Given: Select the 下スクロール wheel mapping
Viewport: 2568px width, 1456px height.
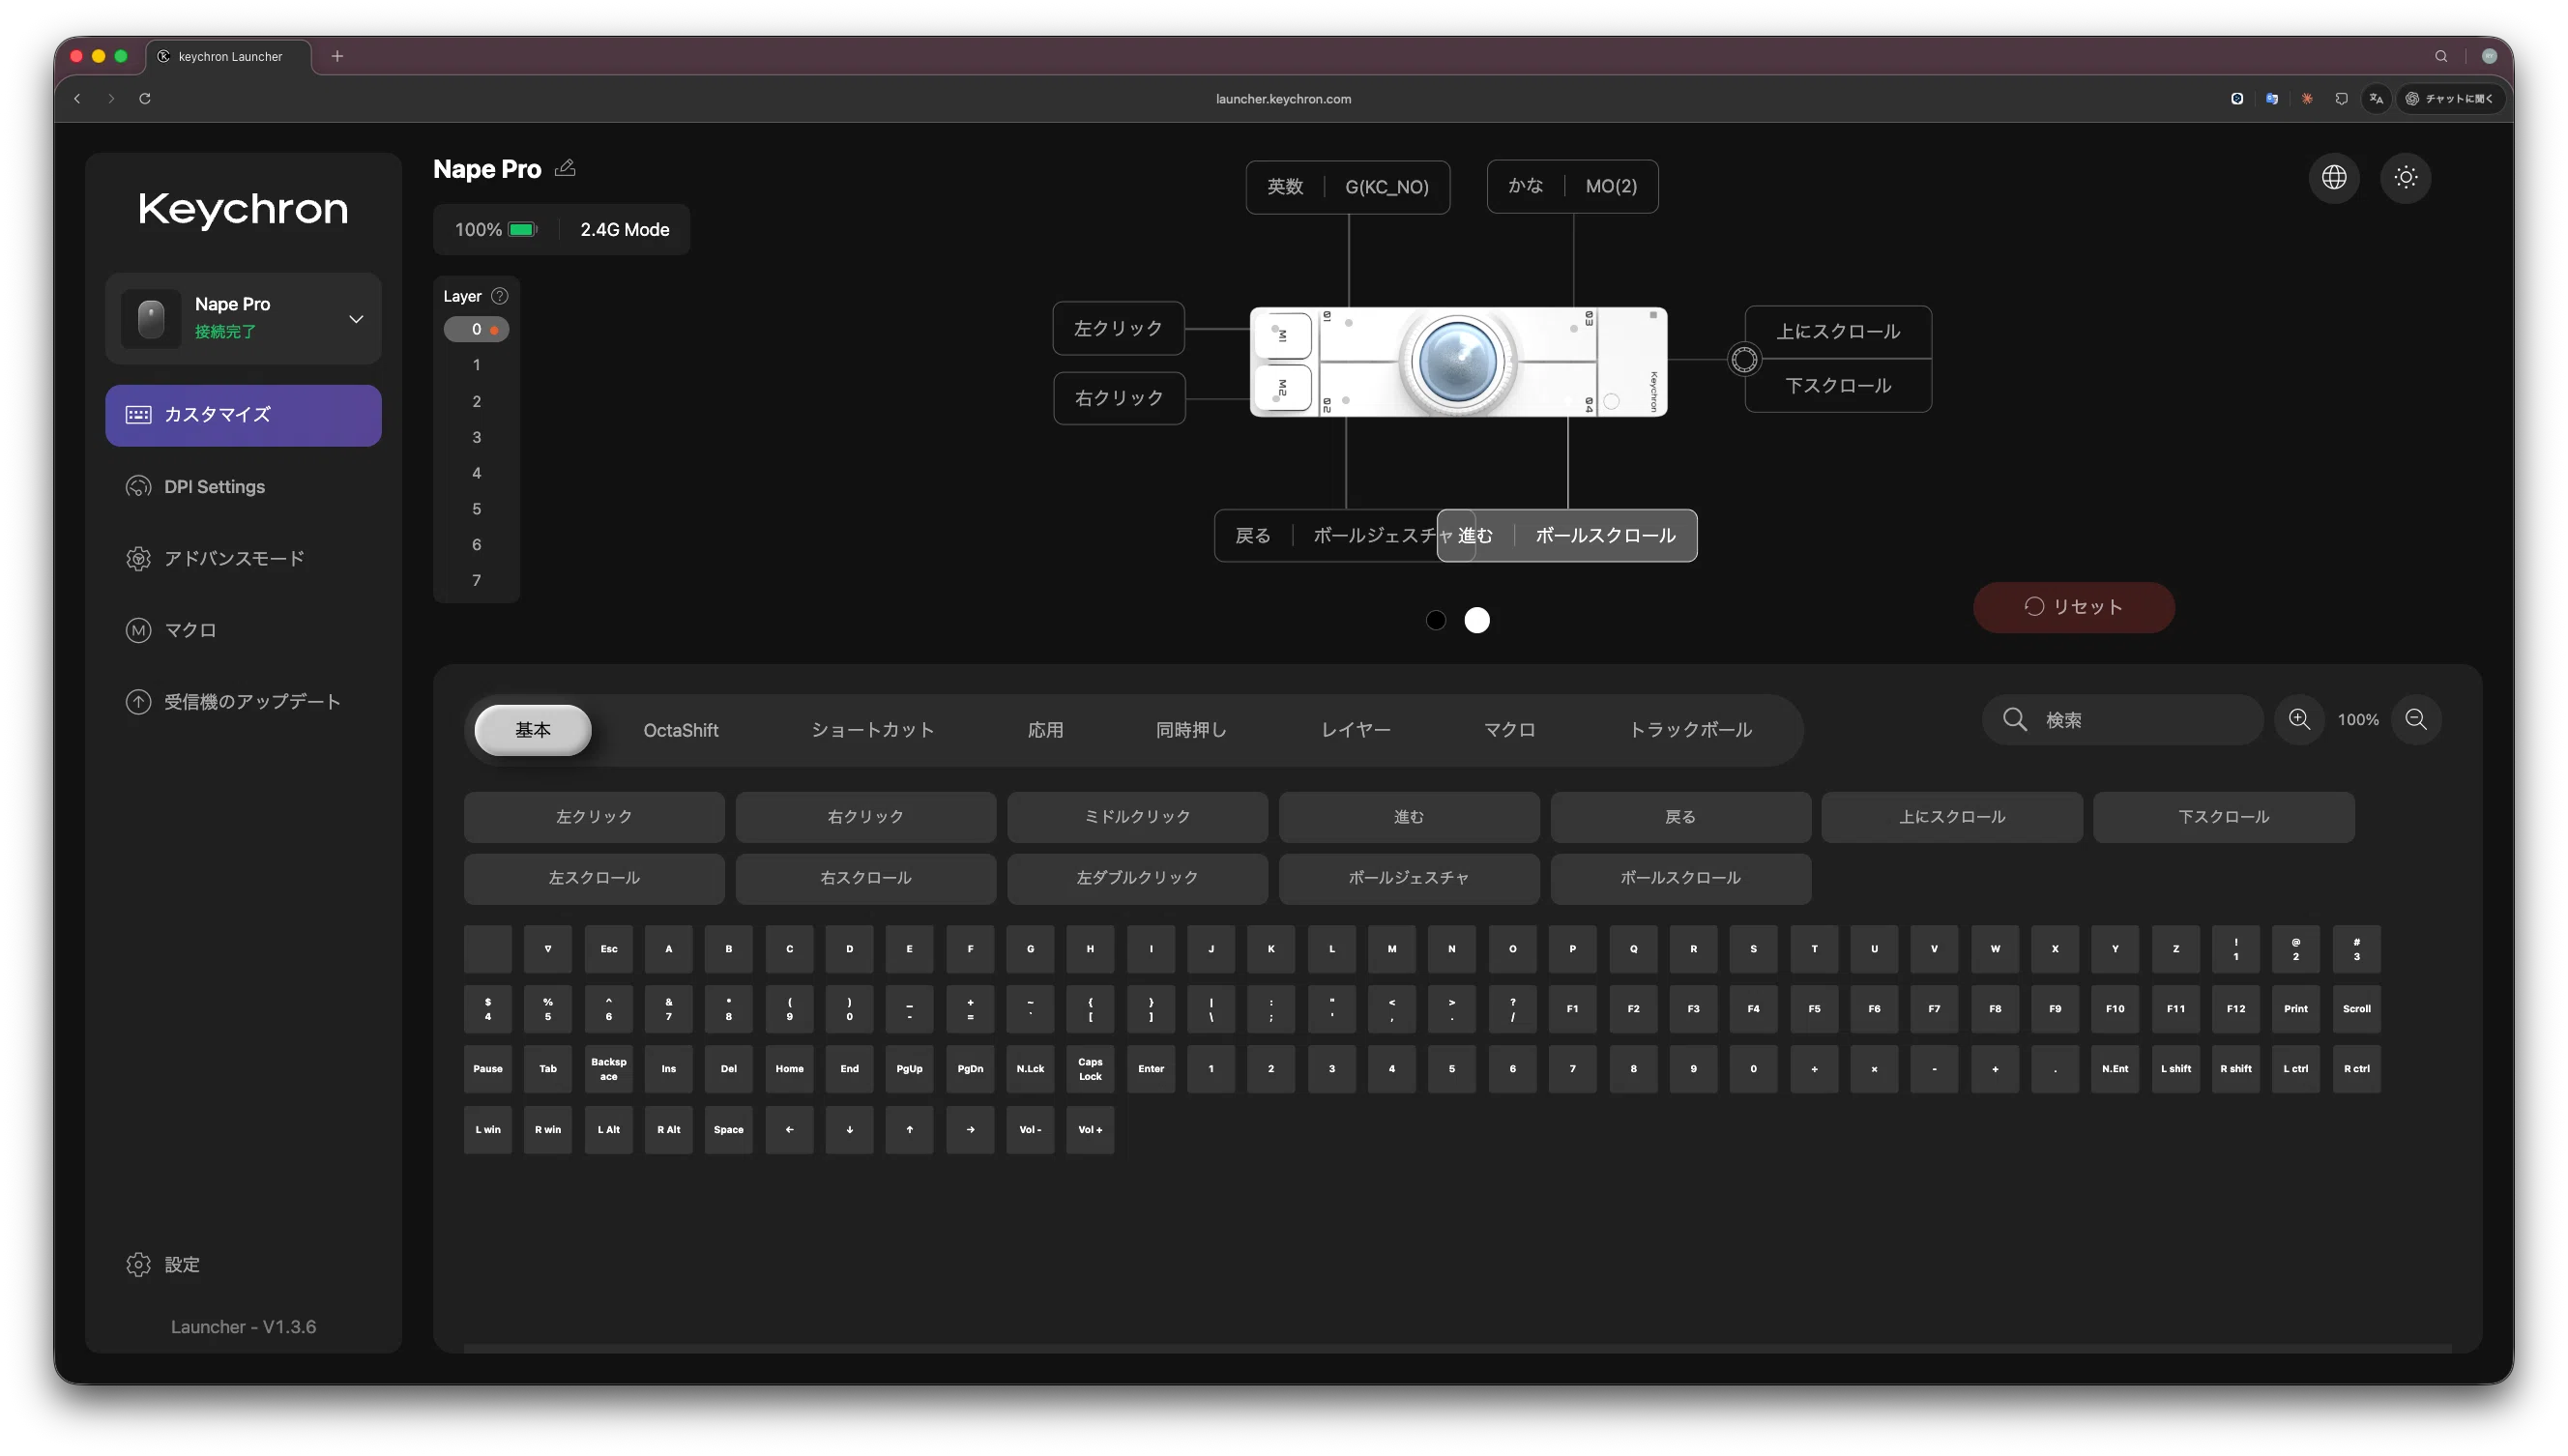Looking at the screenshot, I should click(1838, 386).
